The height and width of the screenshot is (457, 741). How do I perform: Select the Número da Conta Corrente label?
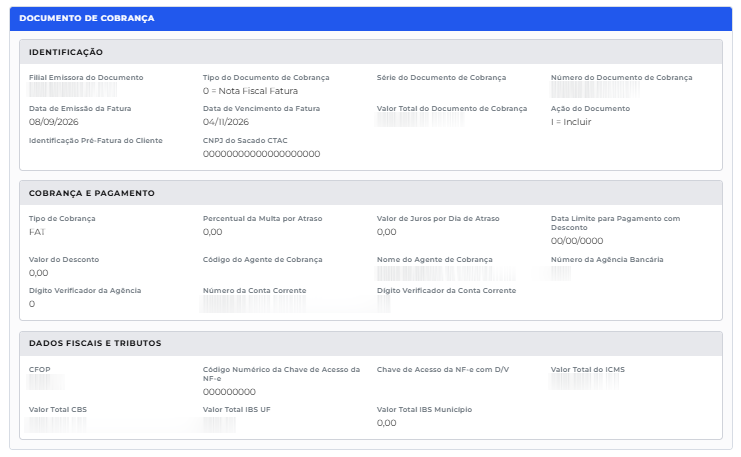point(254,291)
